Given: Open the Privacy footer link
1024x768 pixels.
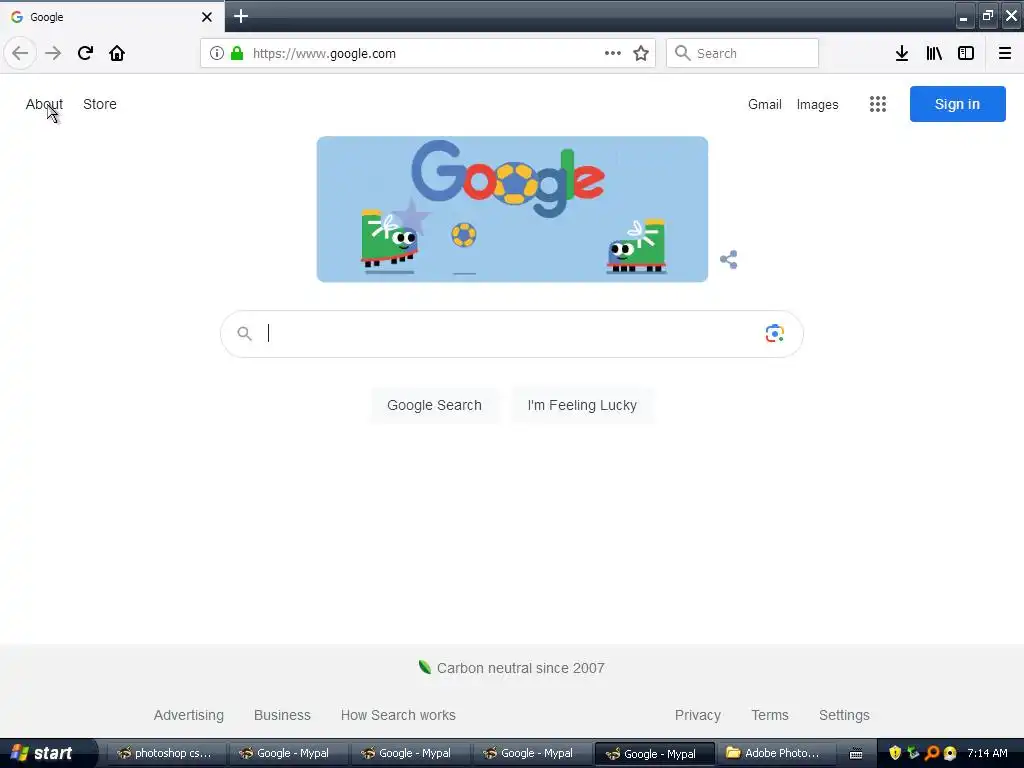Looking at the screenshot, I should click(698, 715).
